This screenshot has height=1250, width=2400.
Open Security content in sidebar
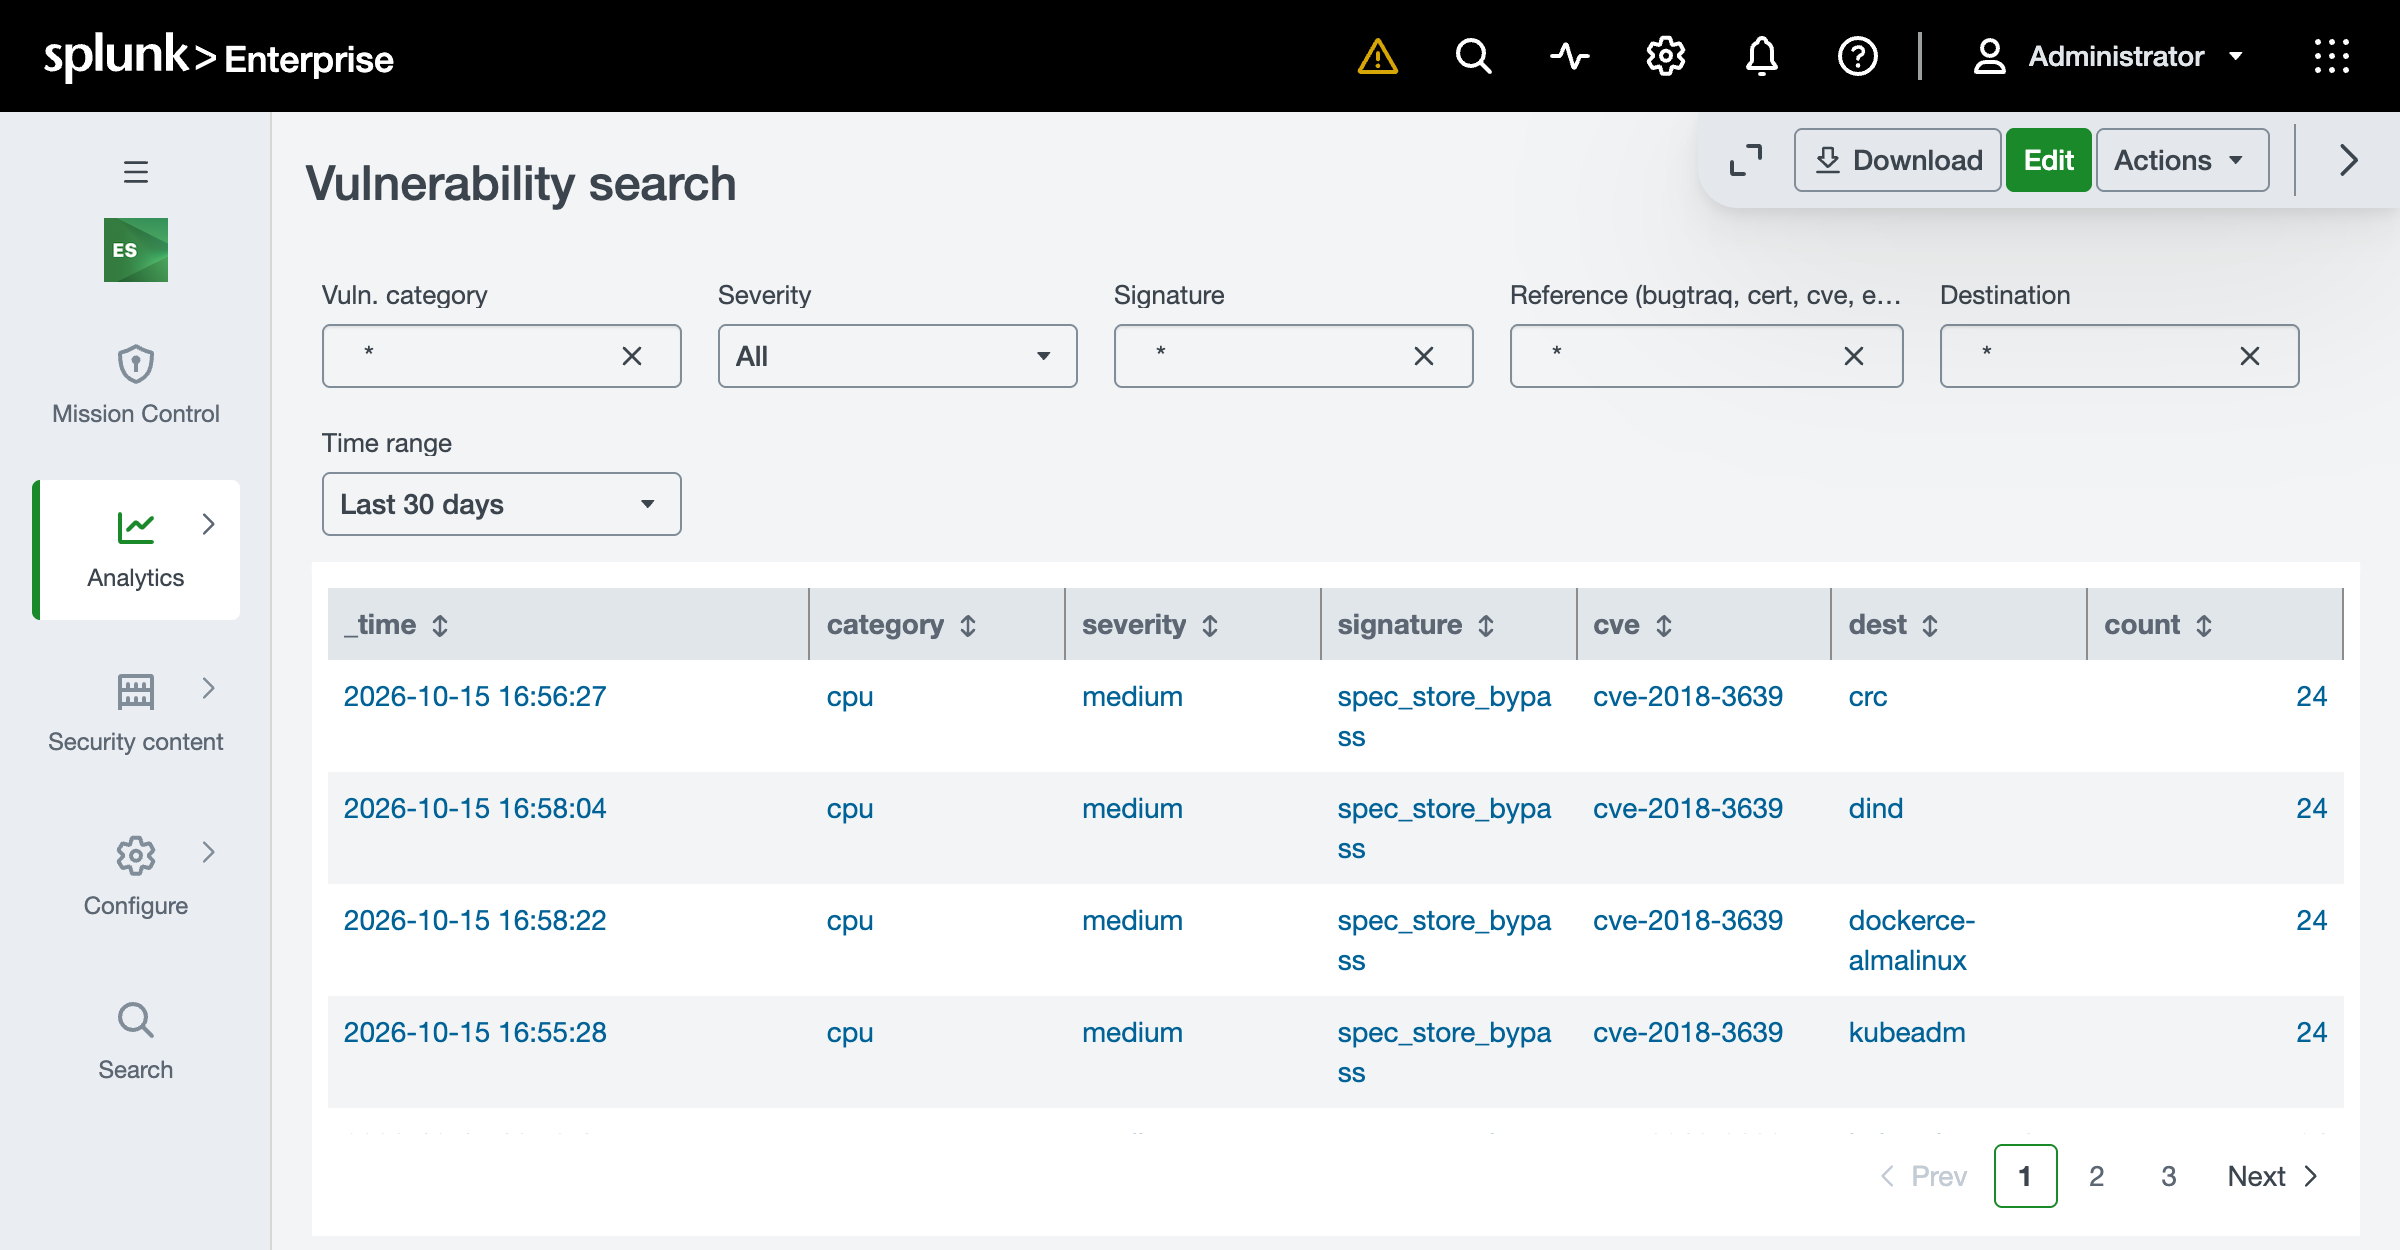click(x=136, y=713)
